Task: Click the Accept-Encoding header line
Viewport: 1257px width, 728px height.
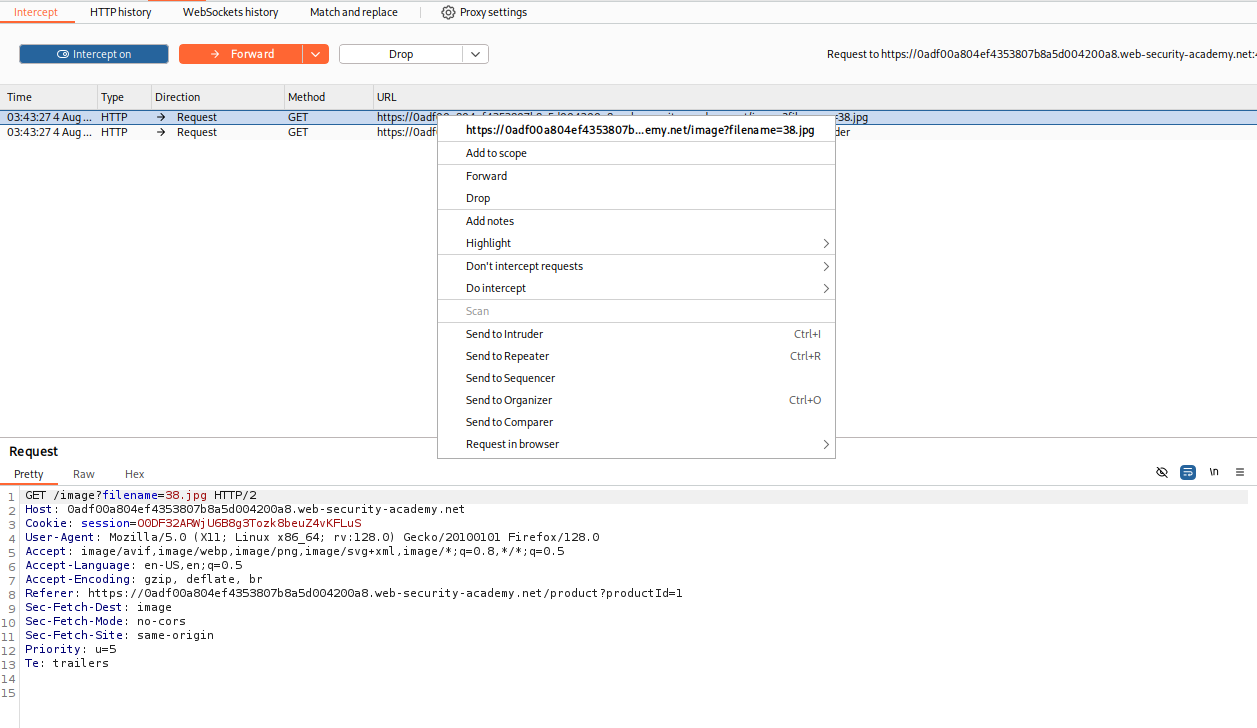Action: click(x=144, y=579)
